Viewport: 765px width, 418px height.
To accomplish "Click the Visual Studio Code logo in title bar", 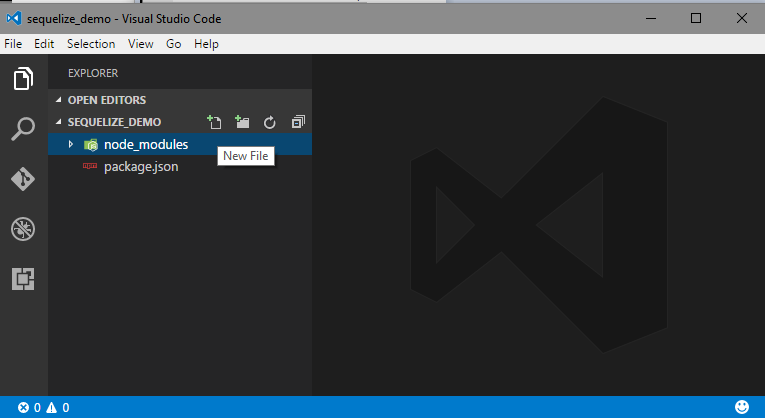I will [x=14, y=19].
